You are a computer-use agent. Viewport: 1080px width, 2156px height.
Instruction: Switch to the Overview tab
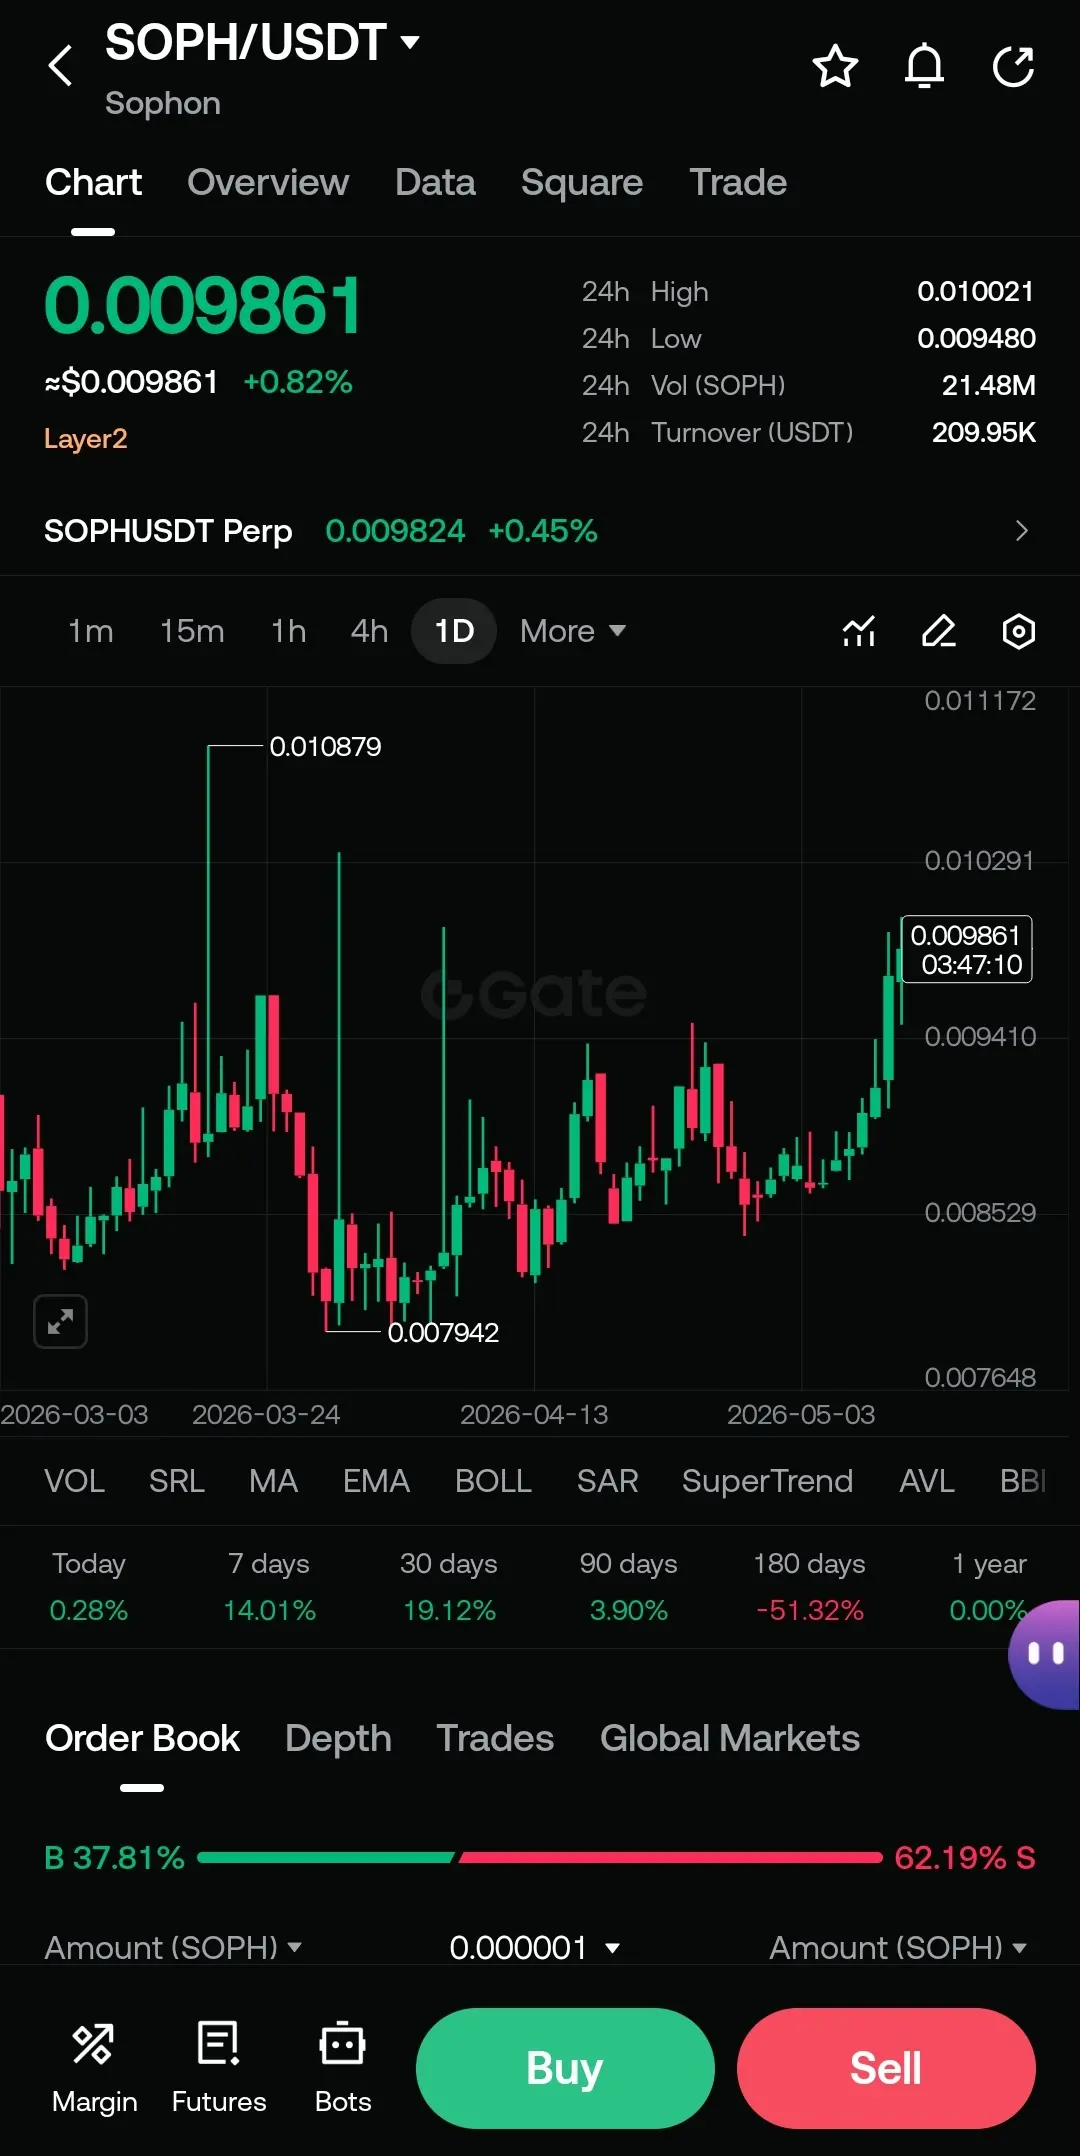(268, 183)
